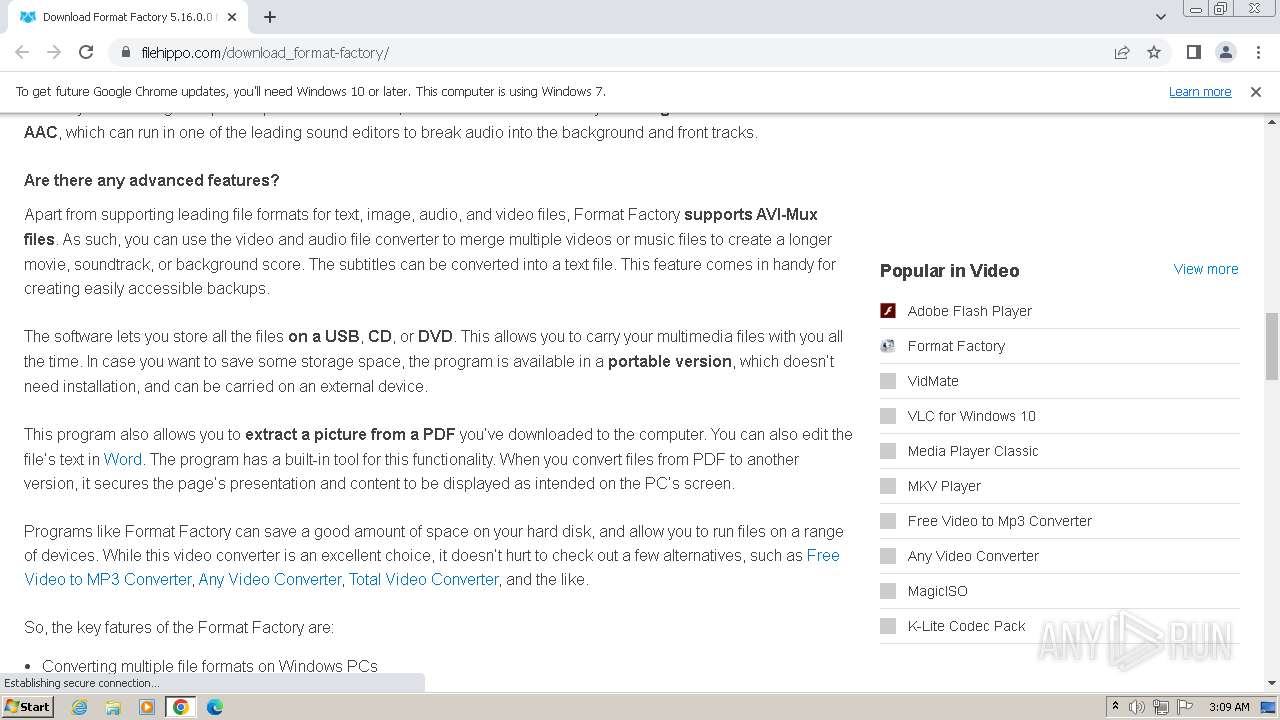Dismiss the Chrome update notification bar
Viewport: 1280px width, 720px height.
coord(1256,91)
